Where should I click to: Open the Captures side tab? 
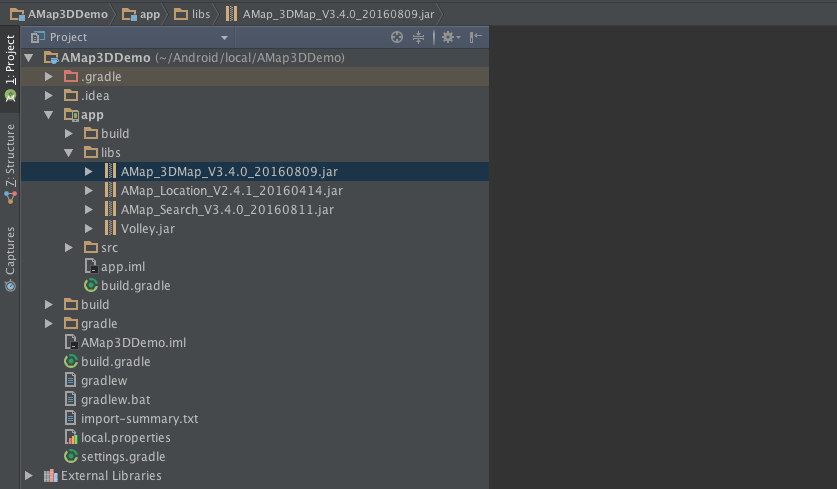point(10,259)
